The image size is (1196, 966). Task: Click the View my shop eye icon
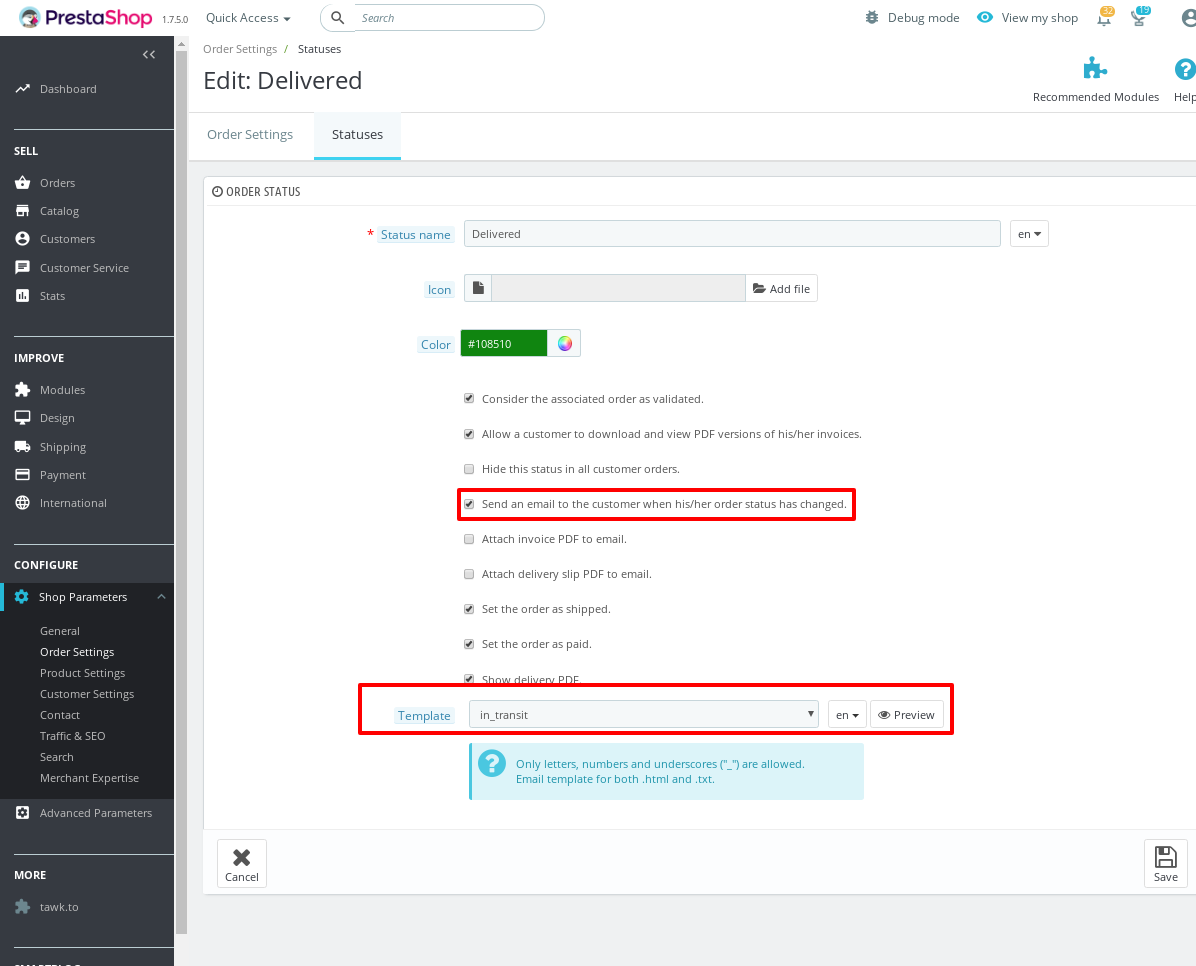[x=985, y=18]
